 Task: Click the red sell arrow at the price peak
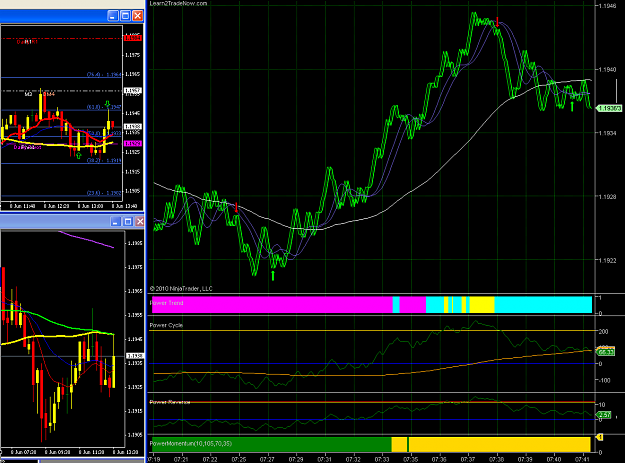click(x=497, y=22)
